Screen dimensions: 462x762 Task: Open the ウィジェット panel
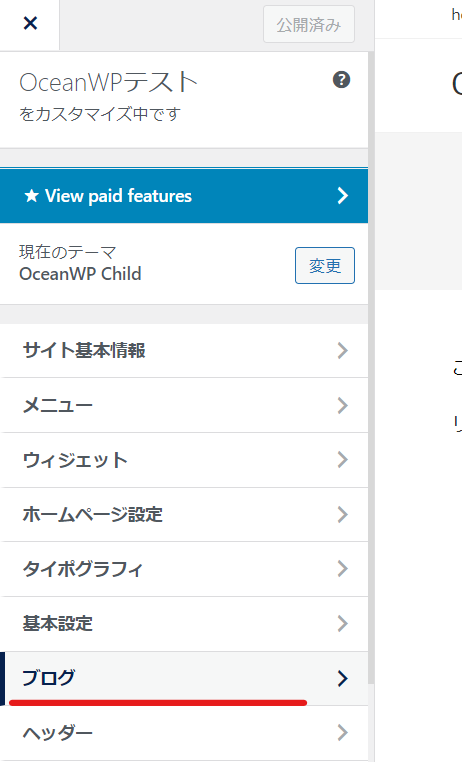[184, 460]
